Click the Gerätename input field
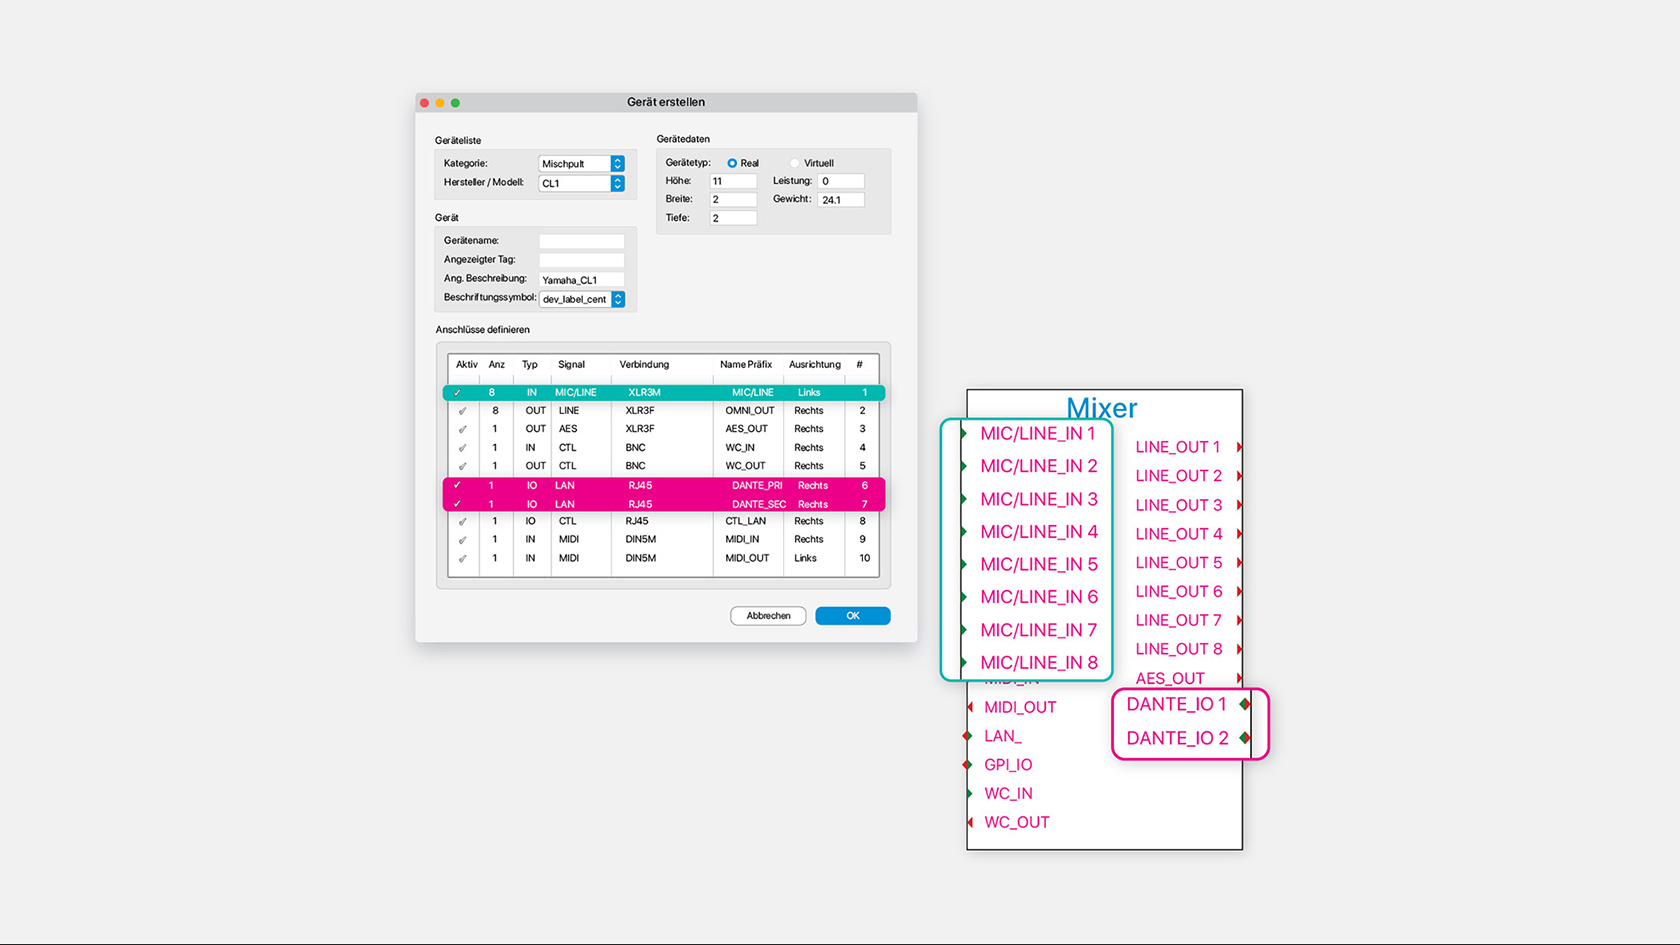Viewport: 1680px width, 945px height. (581, 241)
